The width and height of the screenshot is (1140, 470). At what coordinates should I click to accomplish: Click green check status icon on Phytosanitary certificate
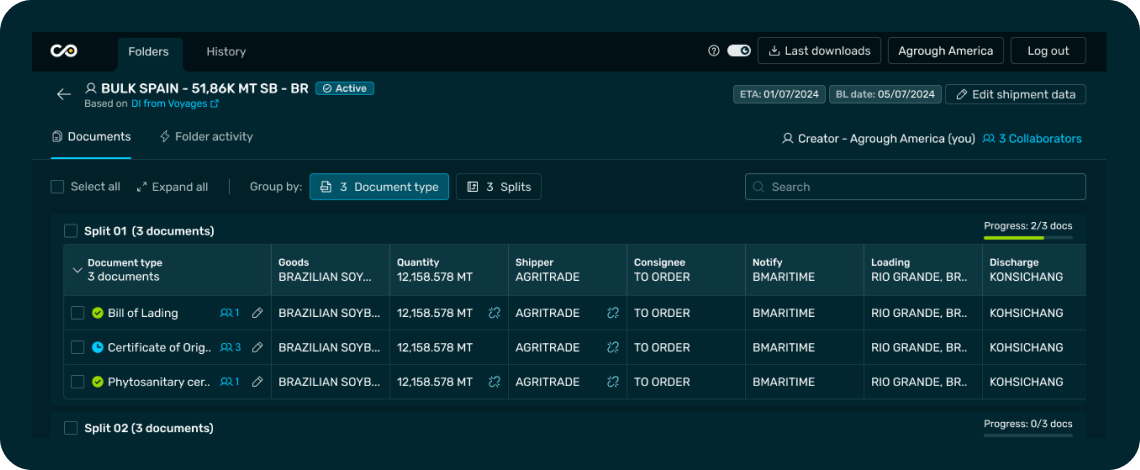[97, 381]
